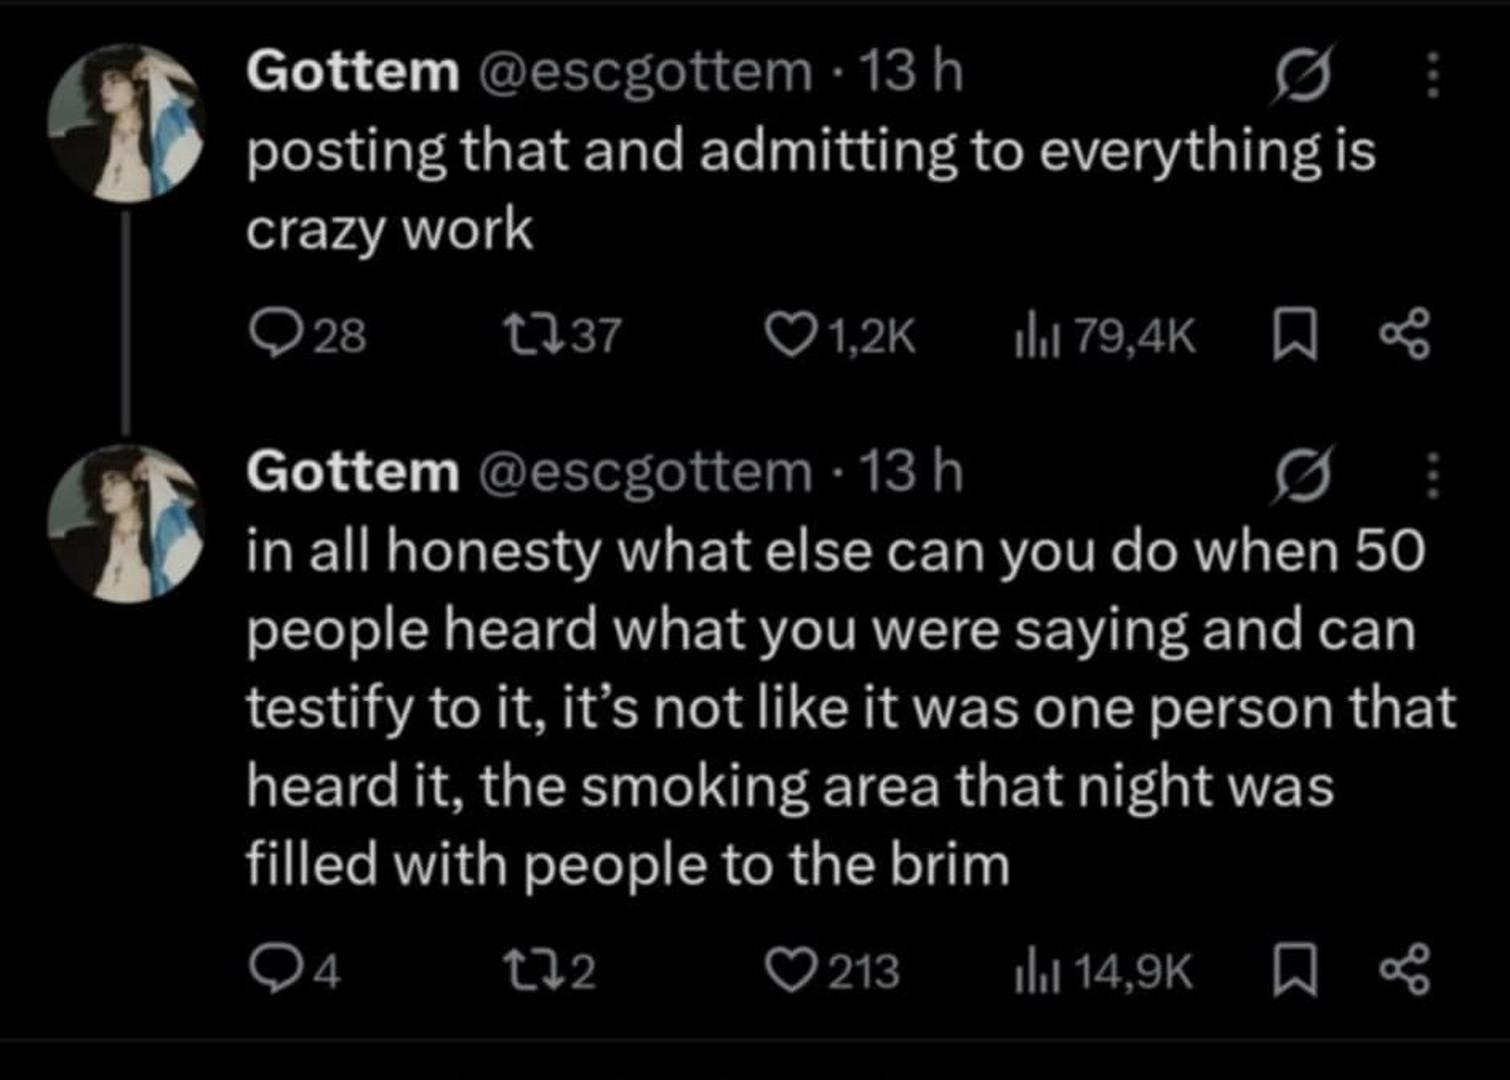The width and height of the screenshot is (1510, 1080).
Task: Bookmark the "crazy work" tweet
Action: [x=1294, y=335]
